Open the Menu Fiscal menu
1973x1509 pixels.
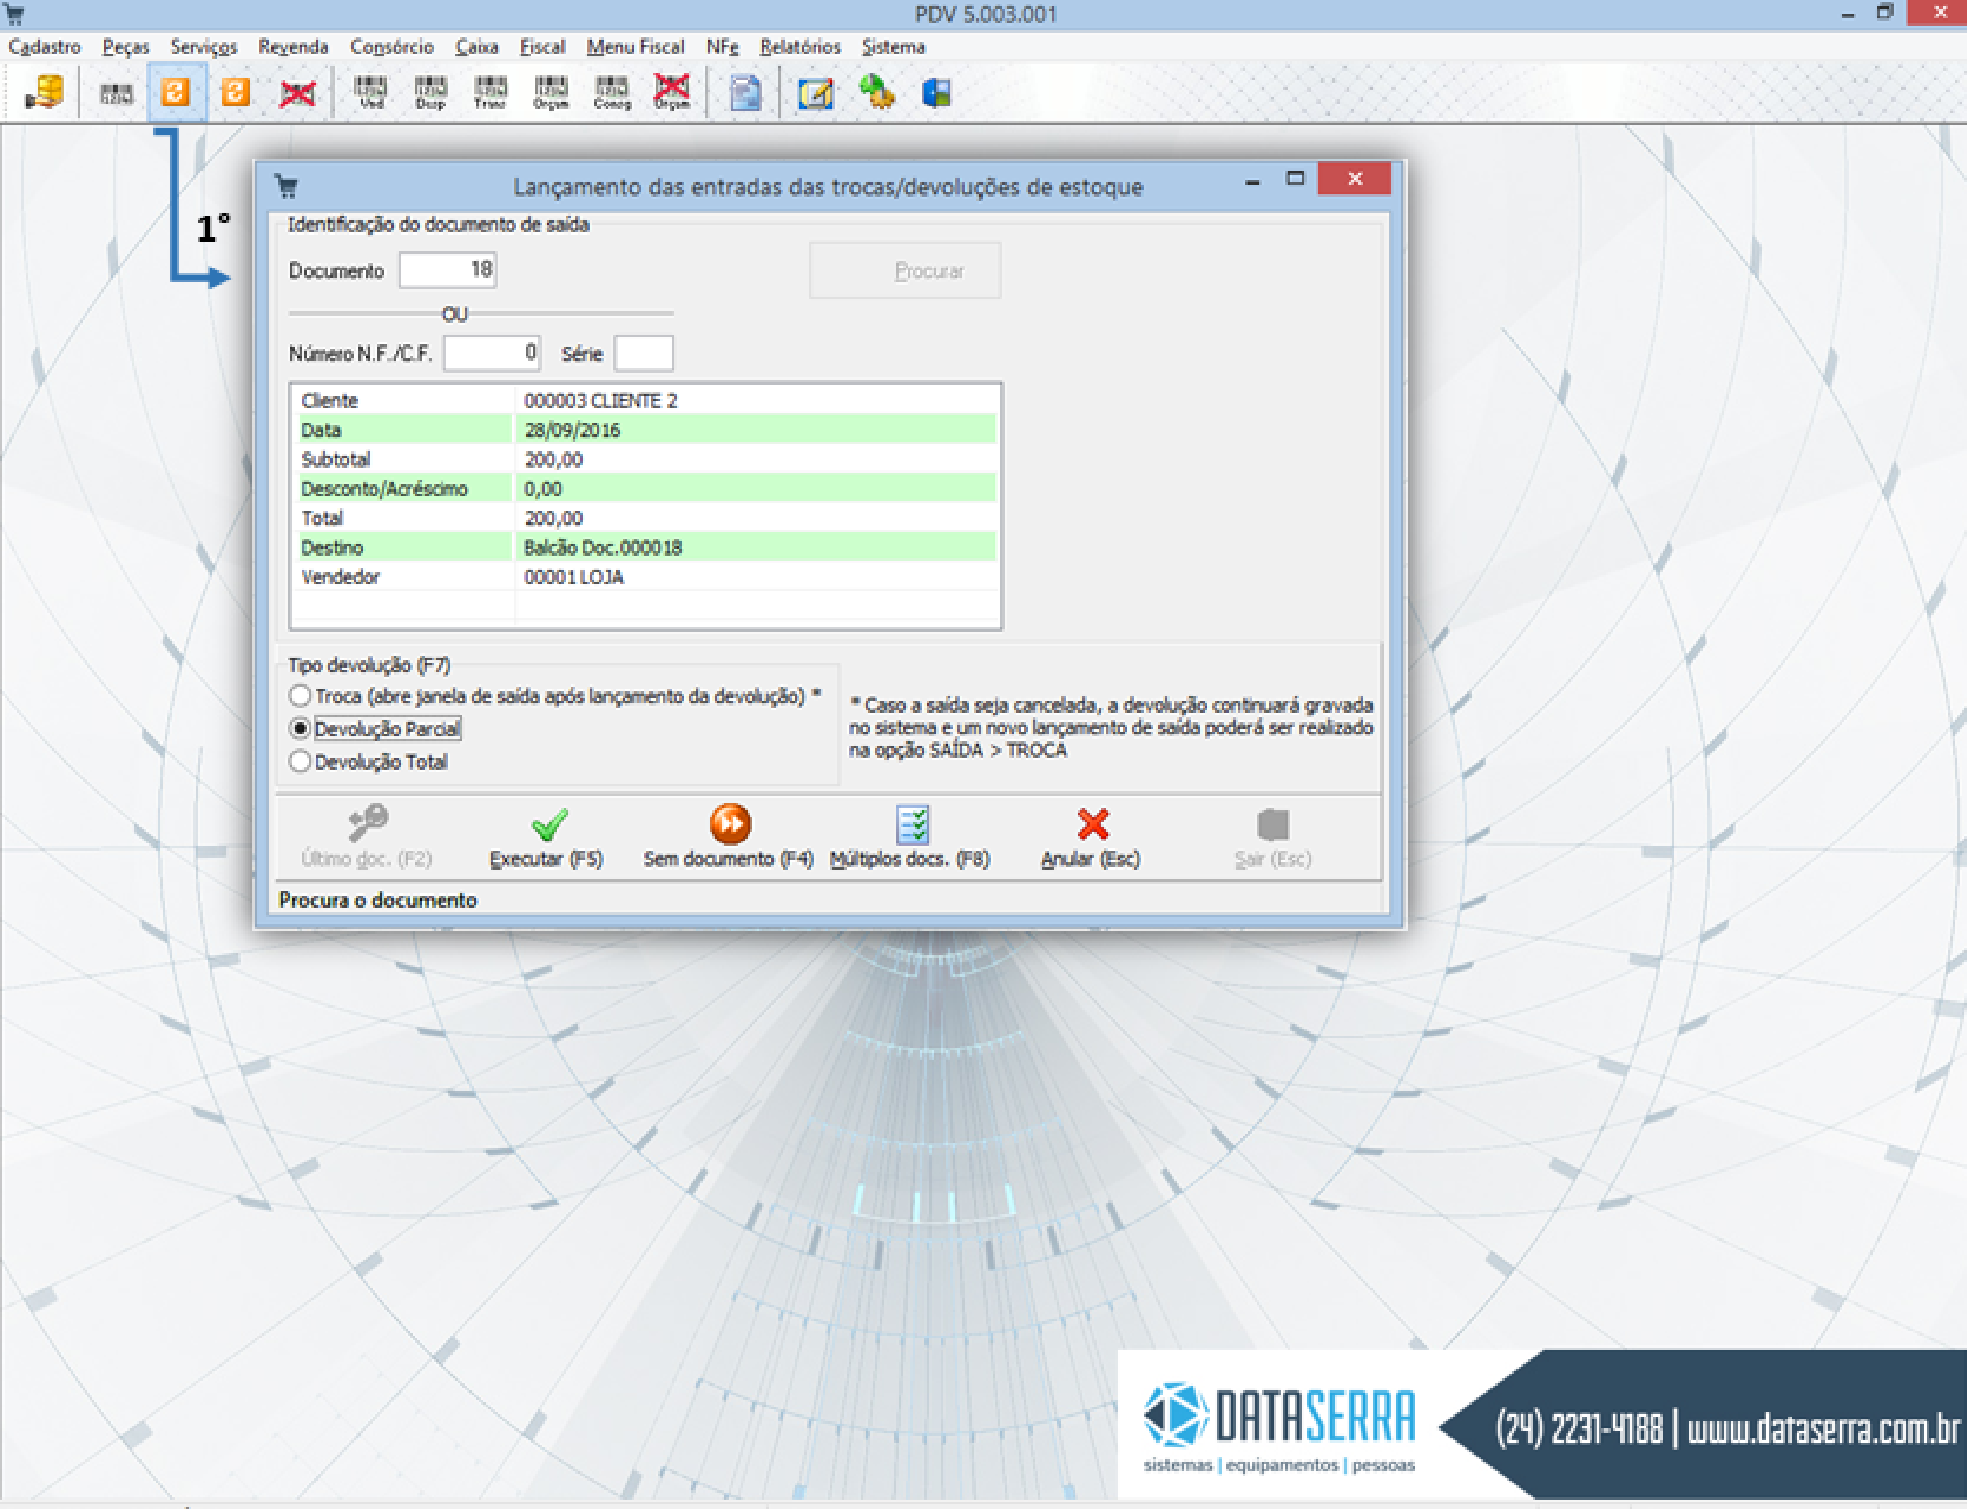[635, 47]
